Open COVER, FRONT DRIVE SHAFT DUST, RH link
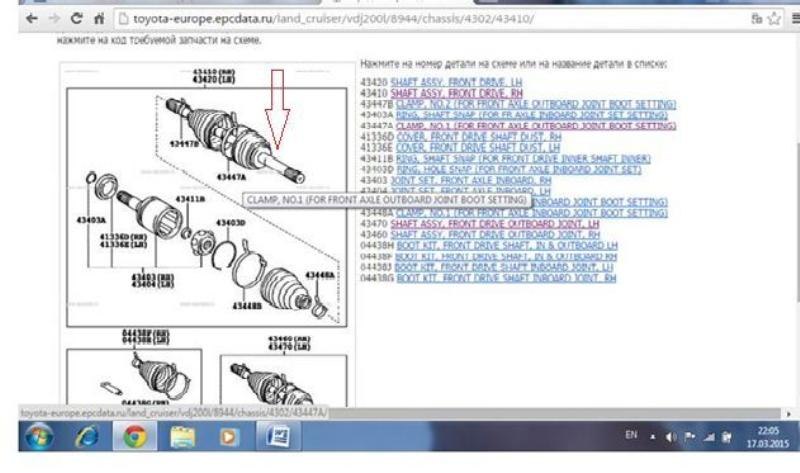The width and height of the screenshot is (800, 473). pyautogui.click(x=479, y=137)
